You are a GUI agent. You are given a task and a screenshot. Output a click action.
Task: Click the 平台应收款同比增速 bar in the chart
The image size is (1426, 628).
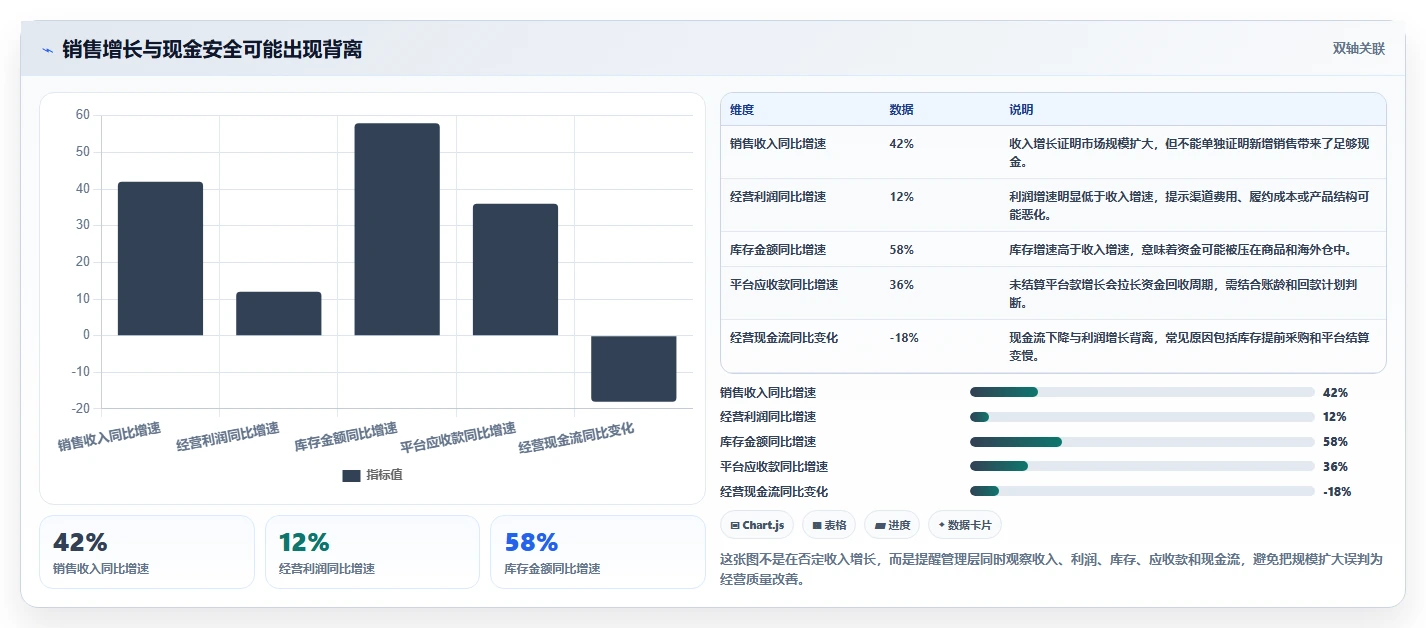coord(515,270)
